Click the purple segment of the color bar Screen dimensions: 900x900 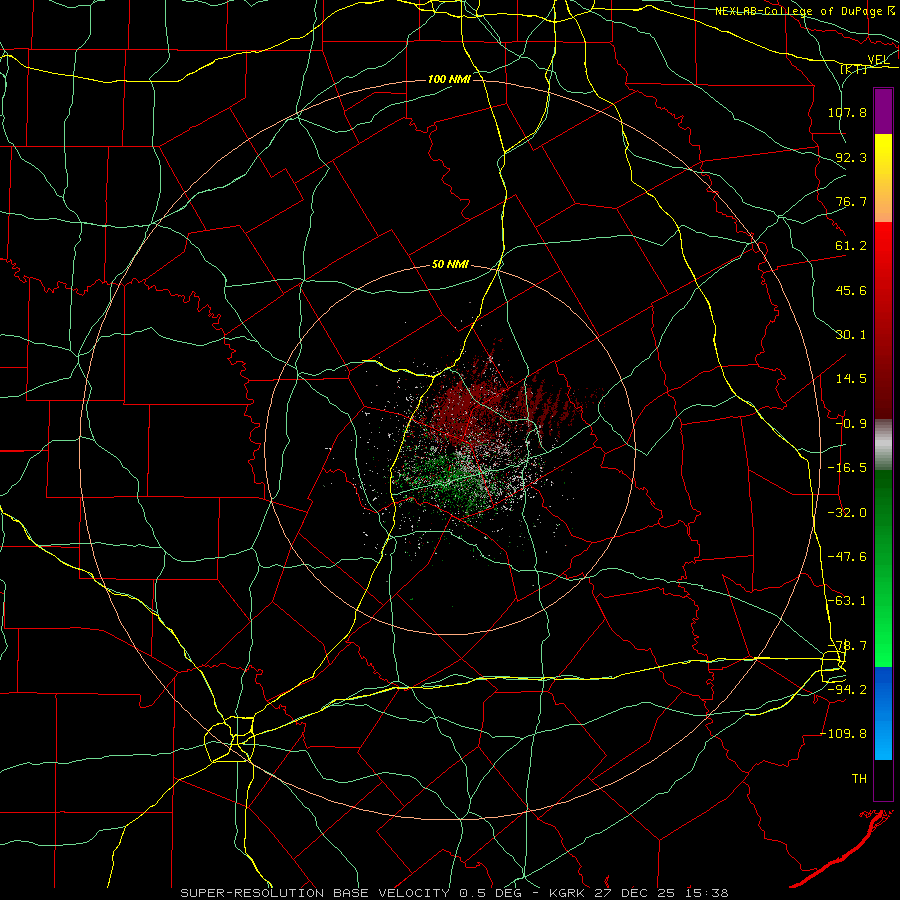883,112
